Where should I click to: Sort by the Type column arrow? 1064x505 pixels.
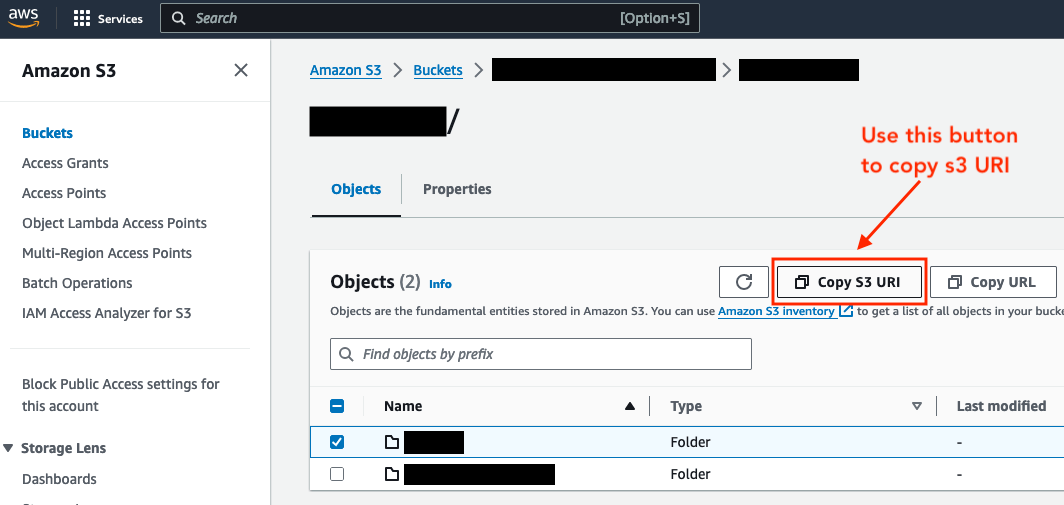coord(917,406)
